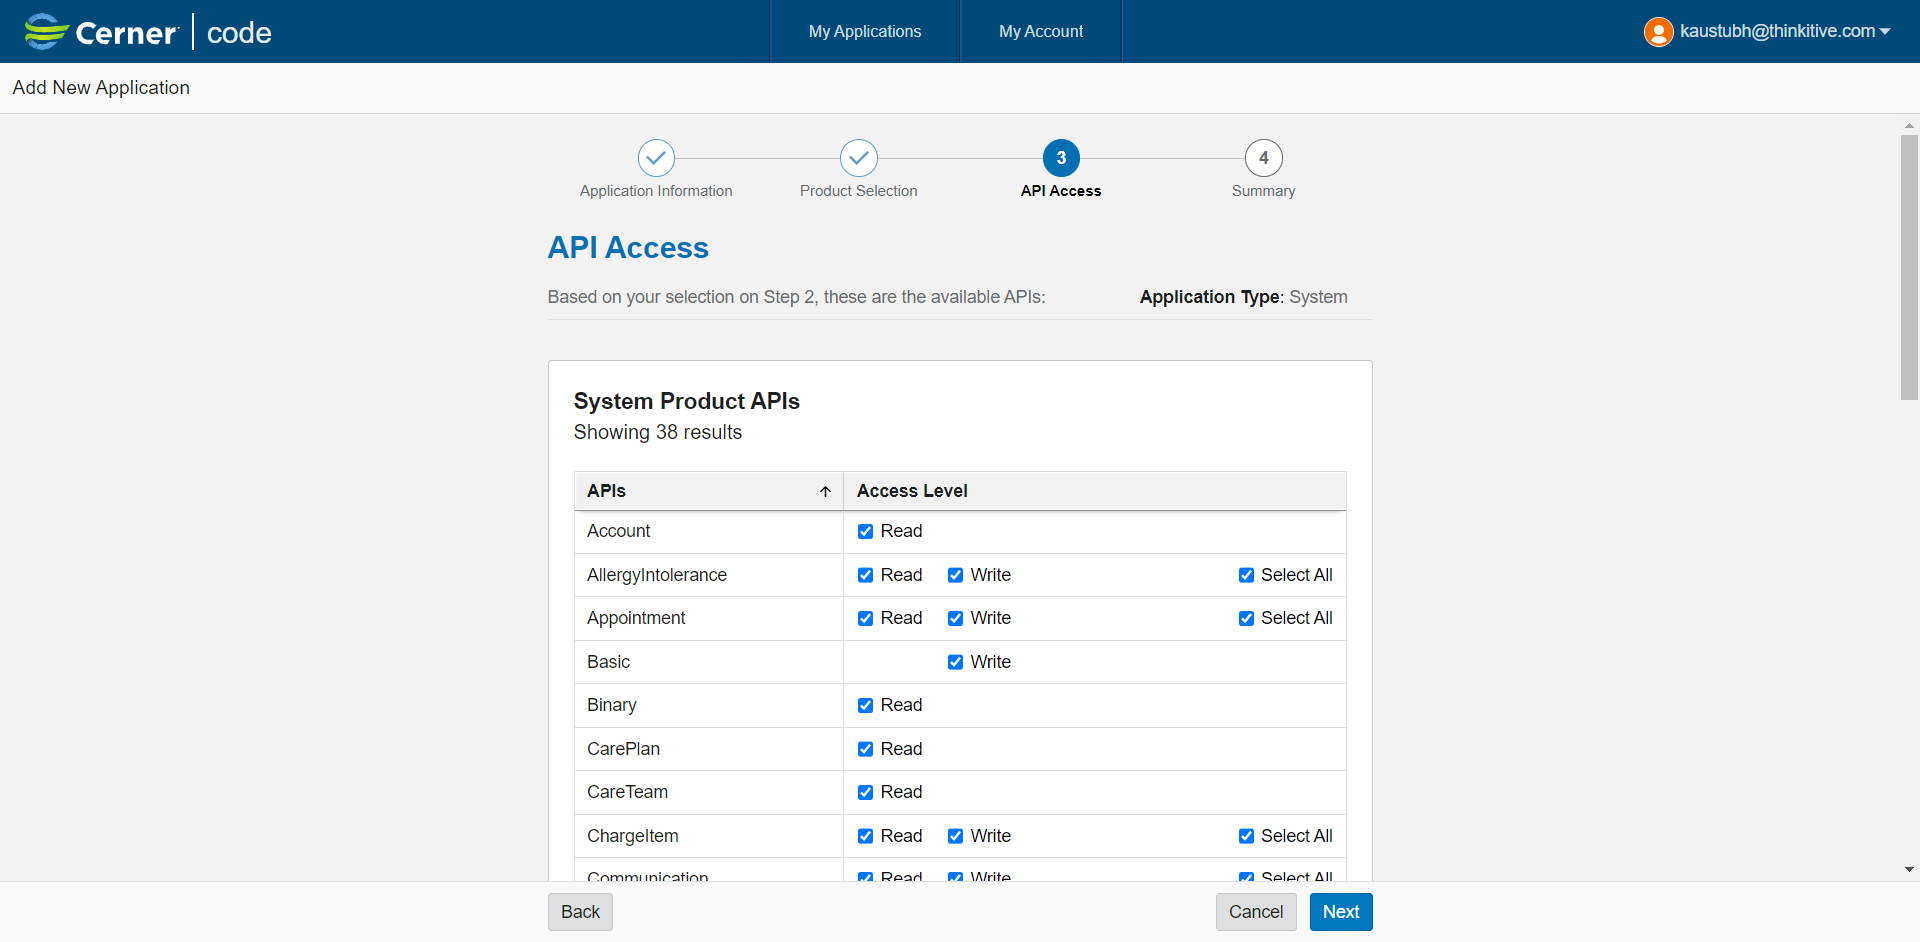Uncheck Read for Binary

[x=865, y=705]
